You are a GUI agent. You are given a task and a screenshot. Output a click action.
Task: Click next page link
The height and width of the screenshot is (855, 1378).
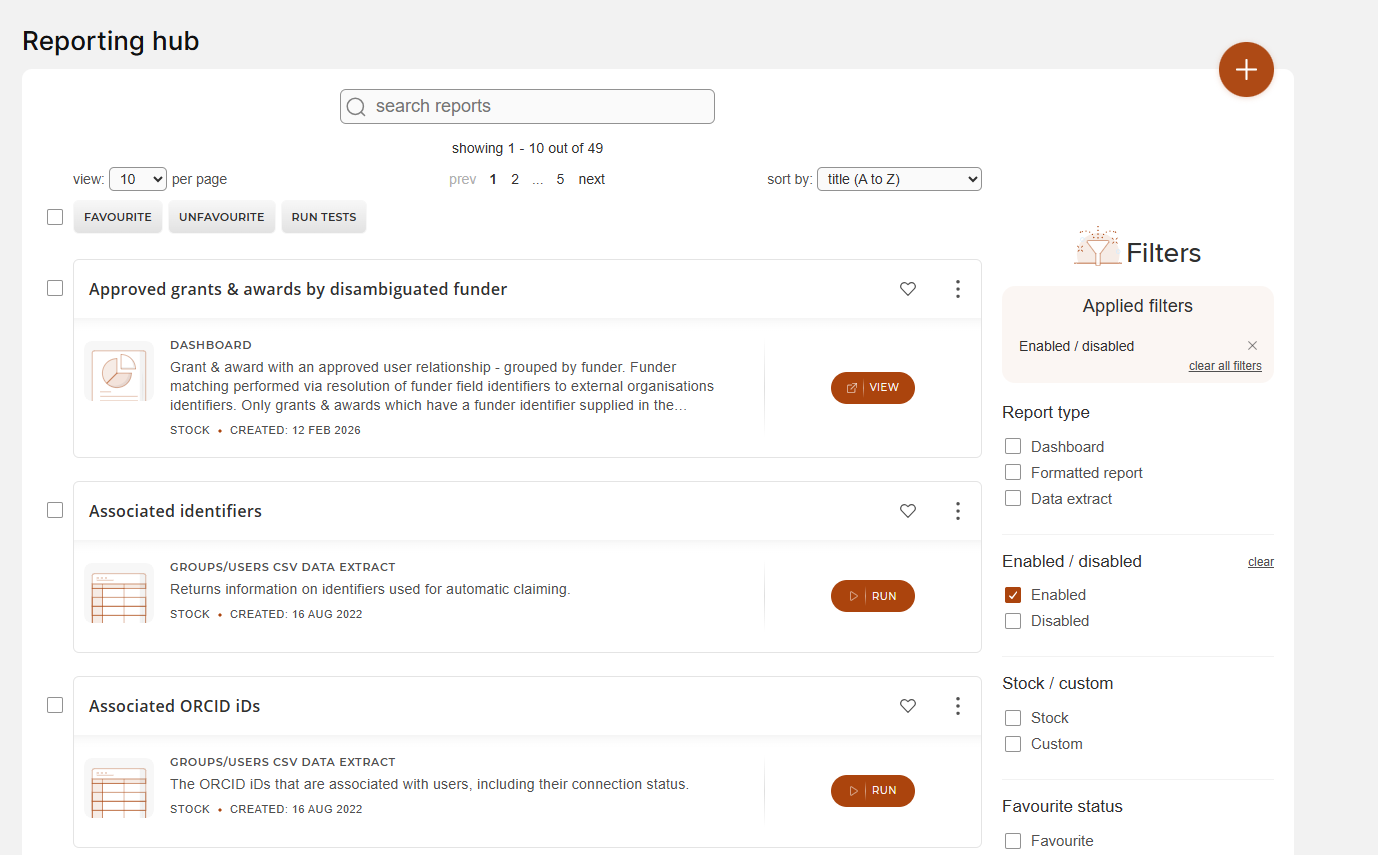pyautogui.click(x=592, y=179)
